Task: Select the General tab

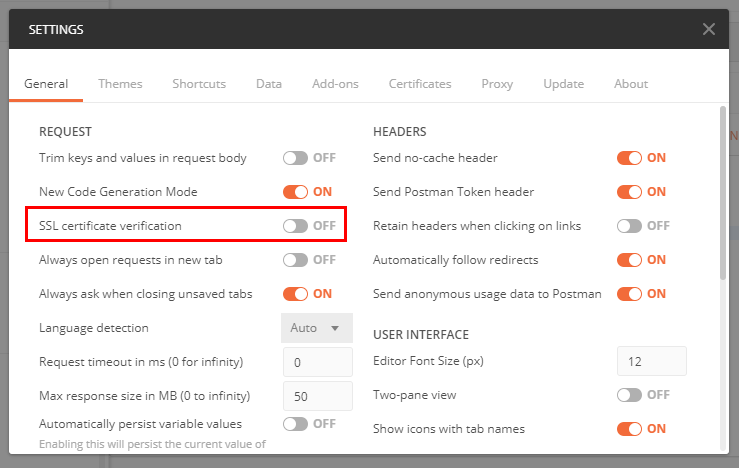Action: tap(46, 84)
